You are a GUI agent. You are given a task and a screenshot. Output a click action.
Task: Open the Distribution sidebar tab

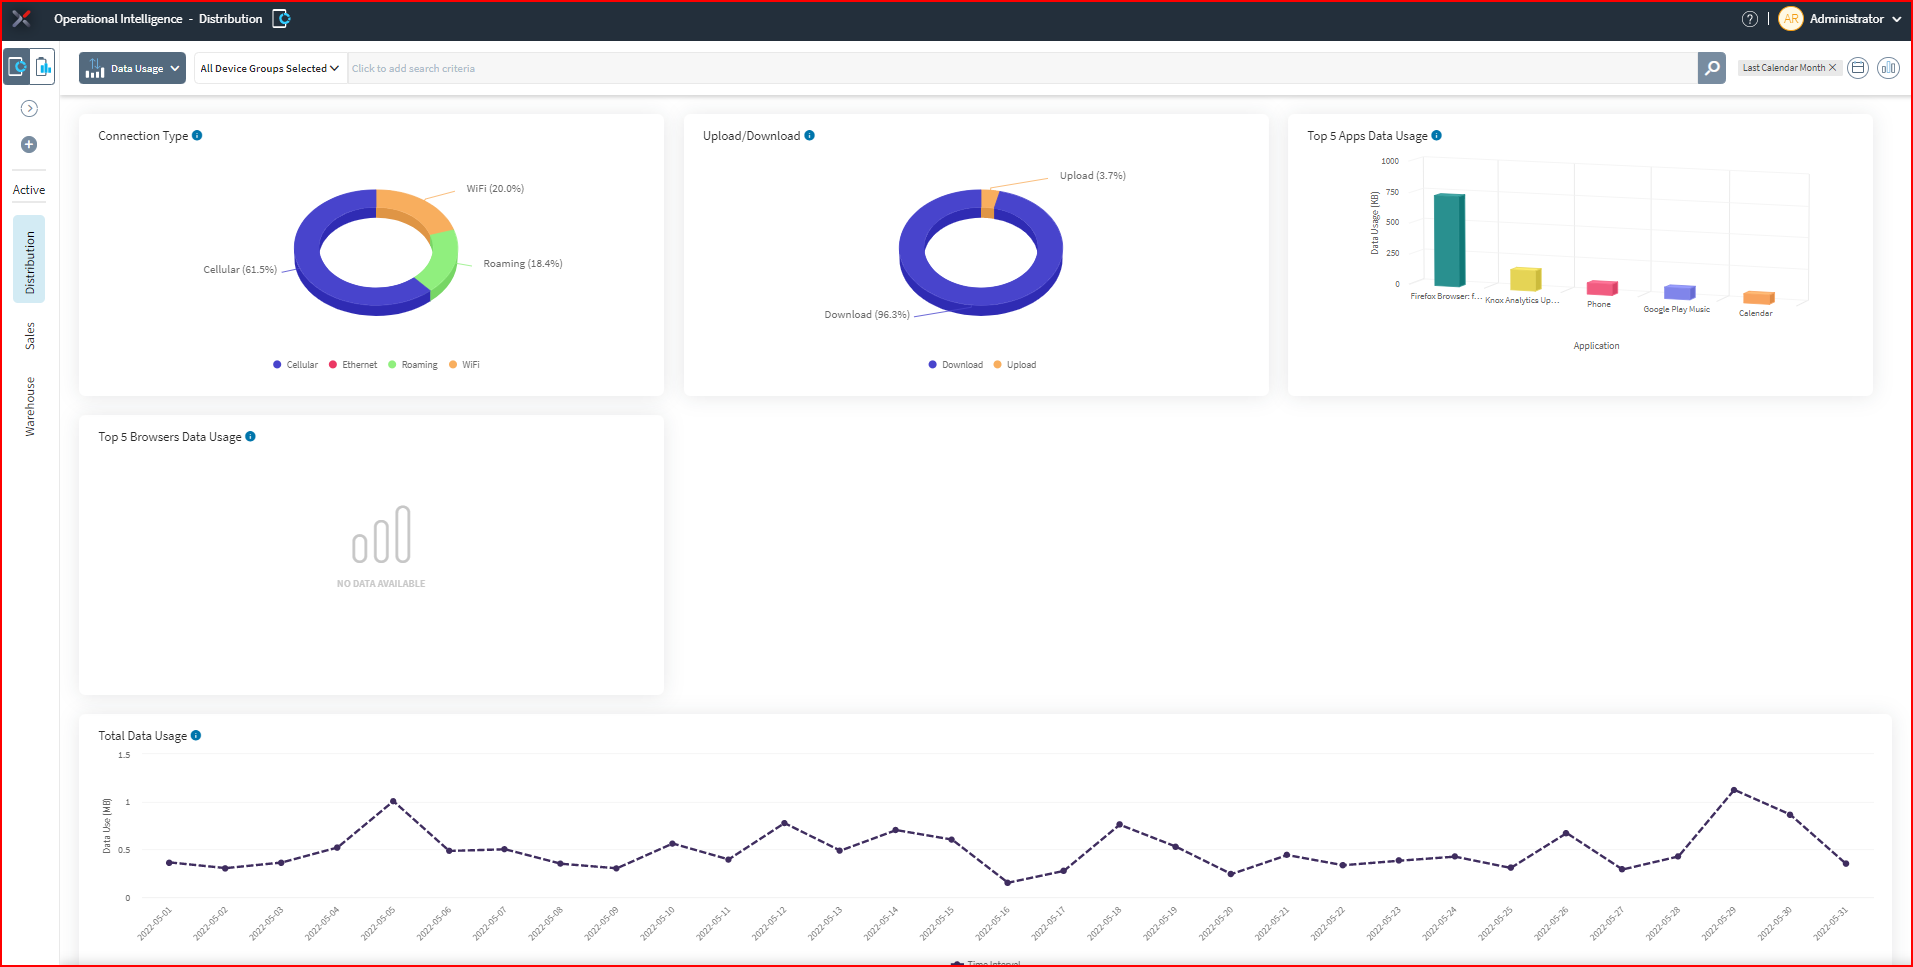(x=29, y=259)
